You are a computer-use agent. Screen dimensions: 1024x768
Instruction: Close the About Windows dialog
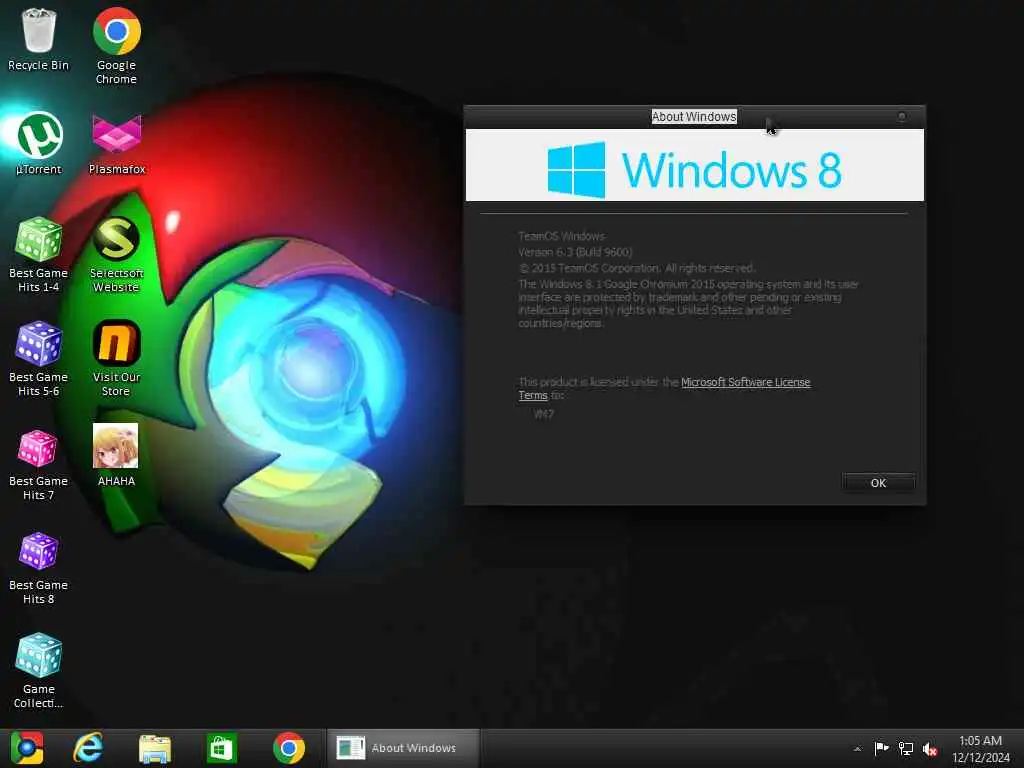902,116
